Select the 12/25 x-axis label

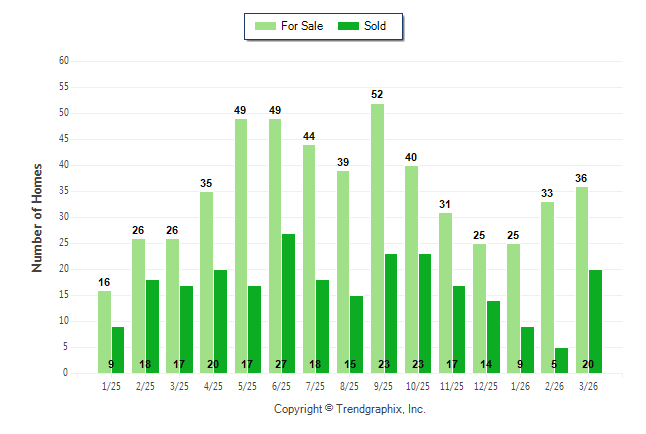point(486,387)
